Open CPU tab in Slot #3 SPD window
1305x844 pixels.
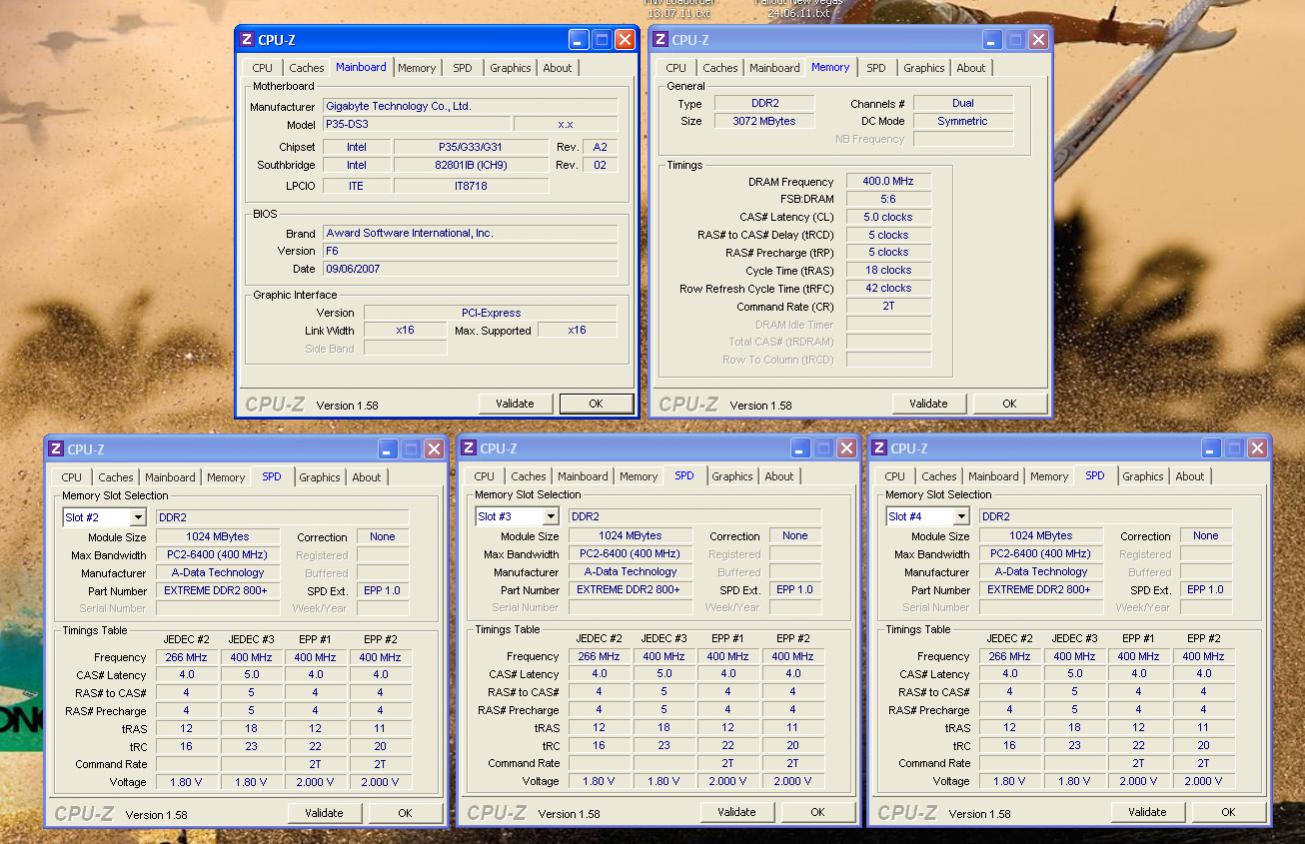[x=484, y=477]
